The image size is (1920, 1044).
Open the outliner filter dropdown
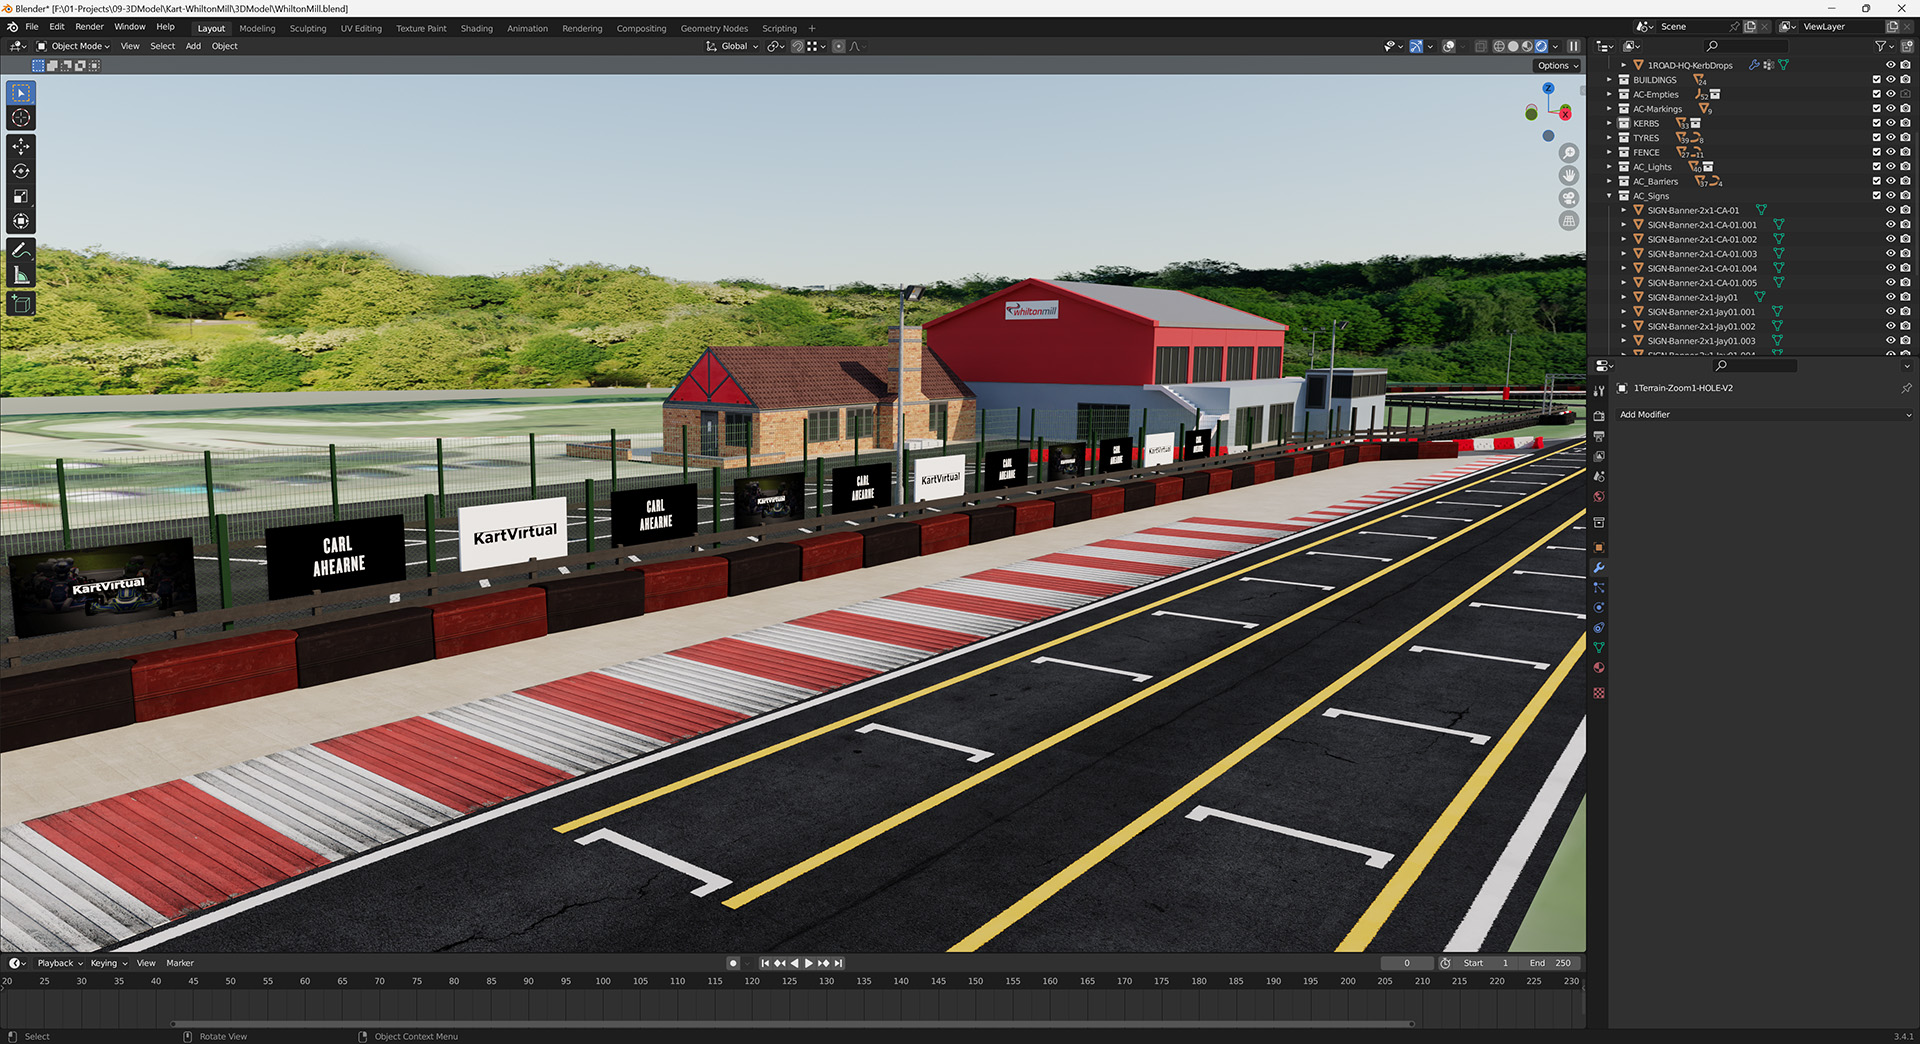click(1883, 46)
